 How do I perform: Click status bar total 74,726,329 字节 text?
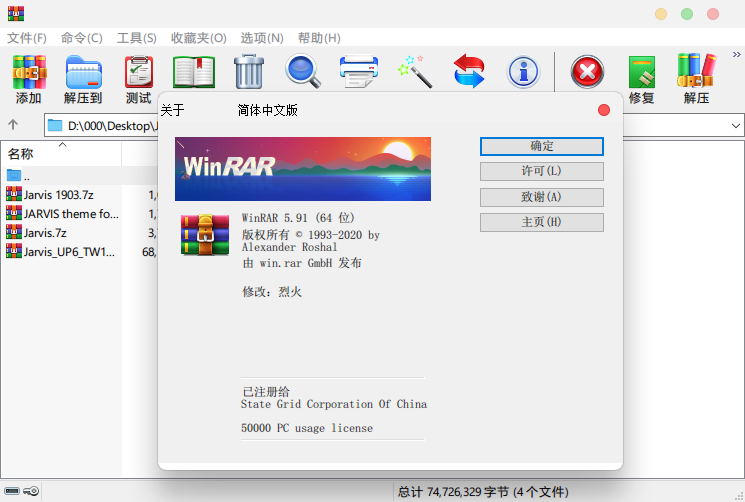(x=483, y=492)
